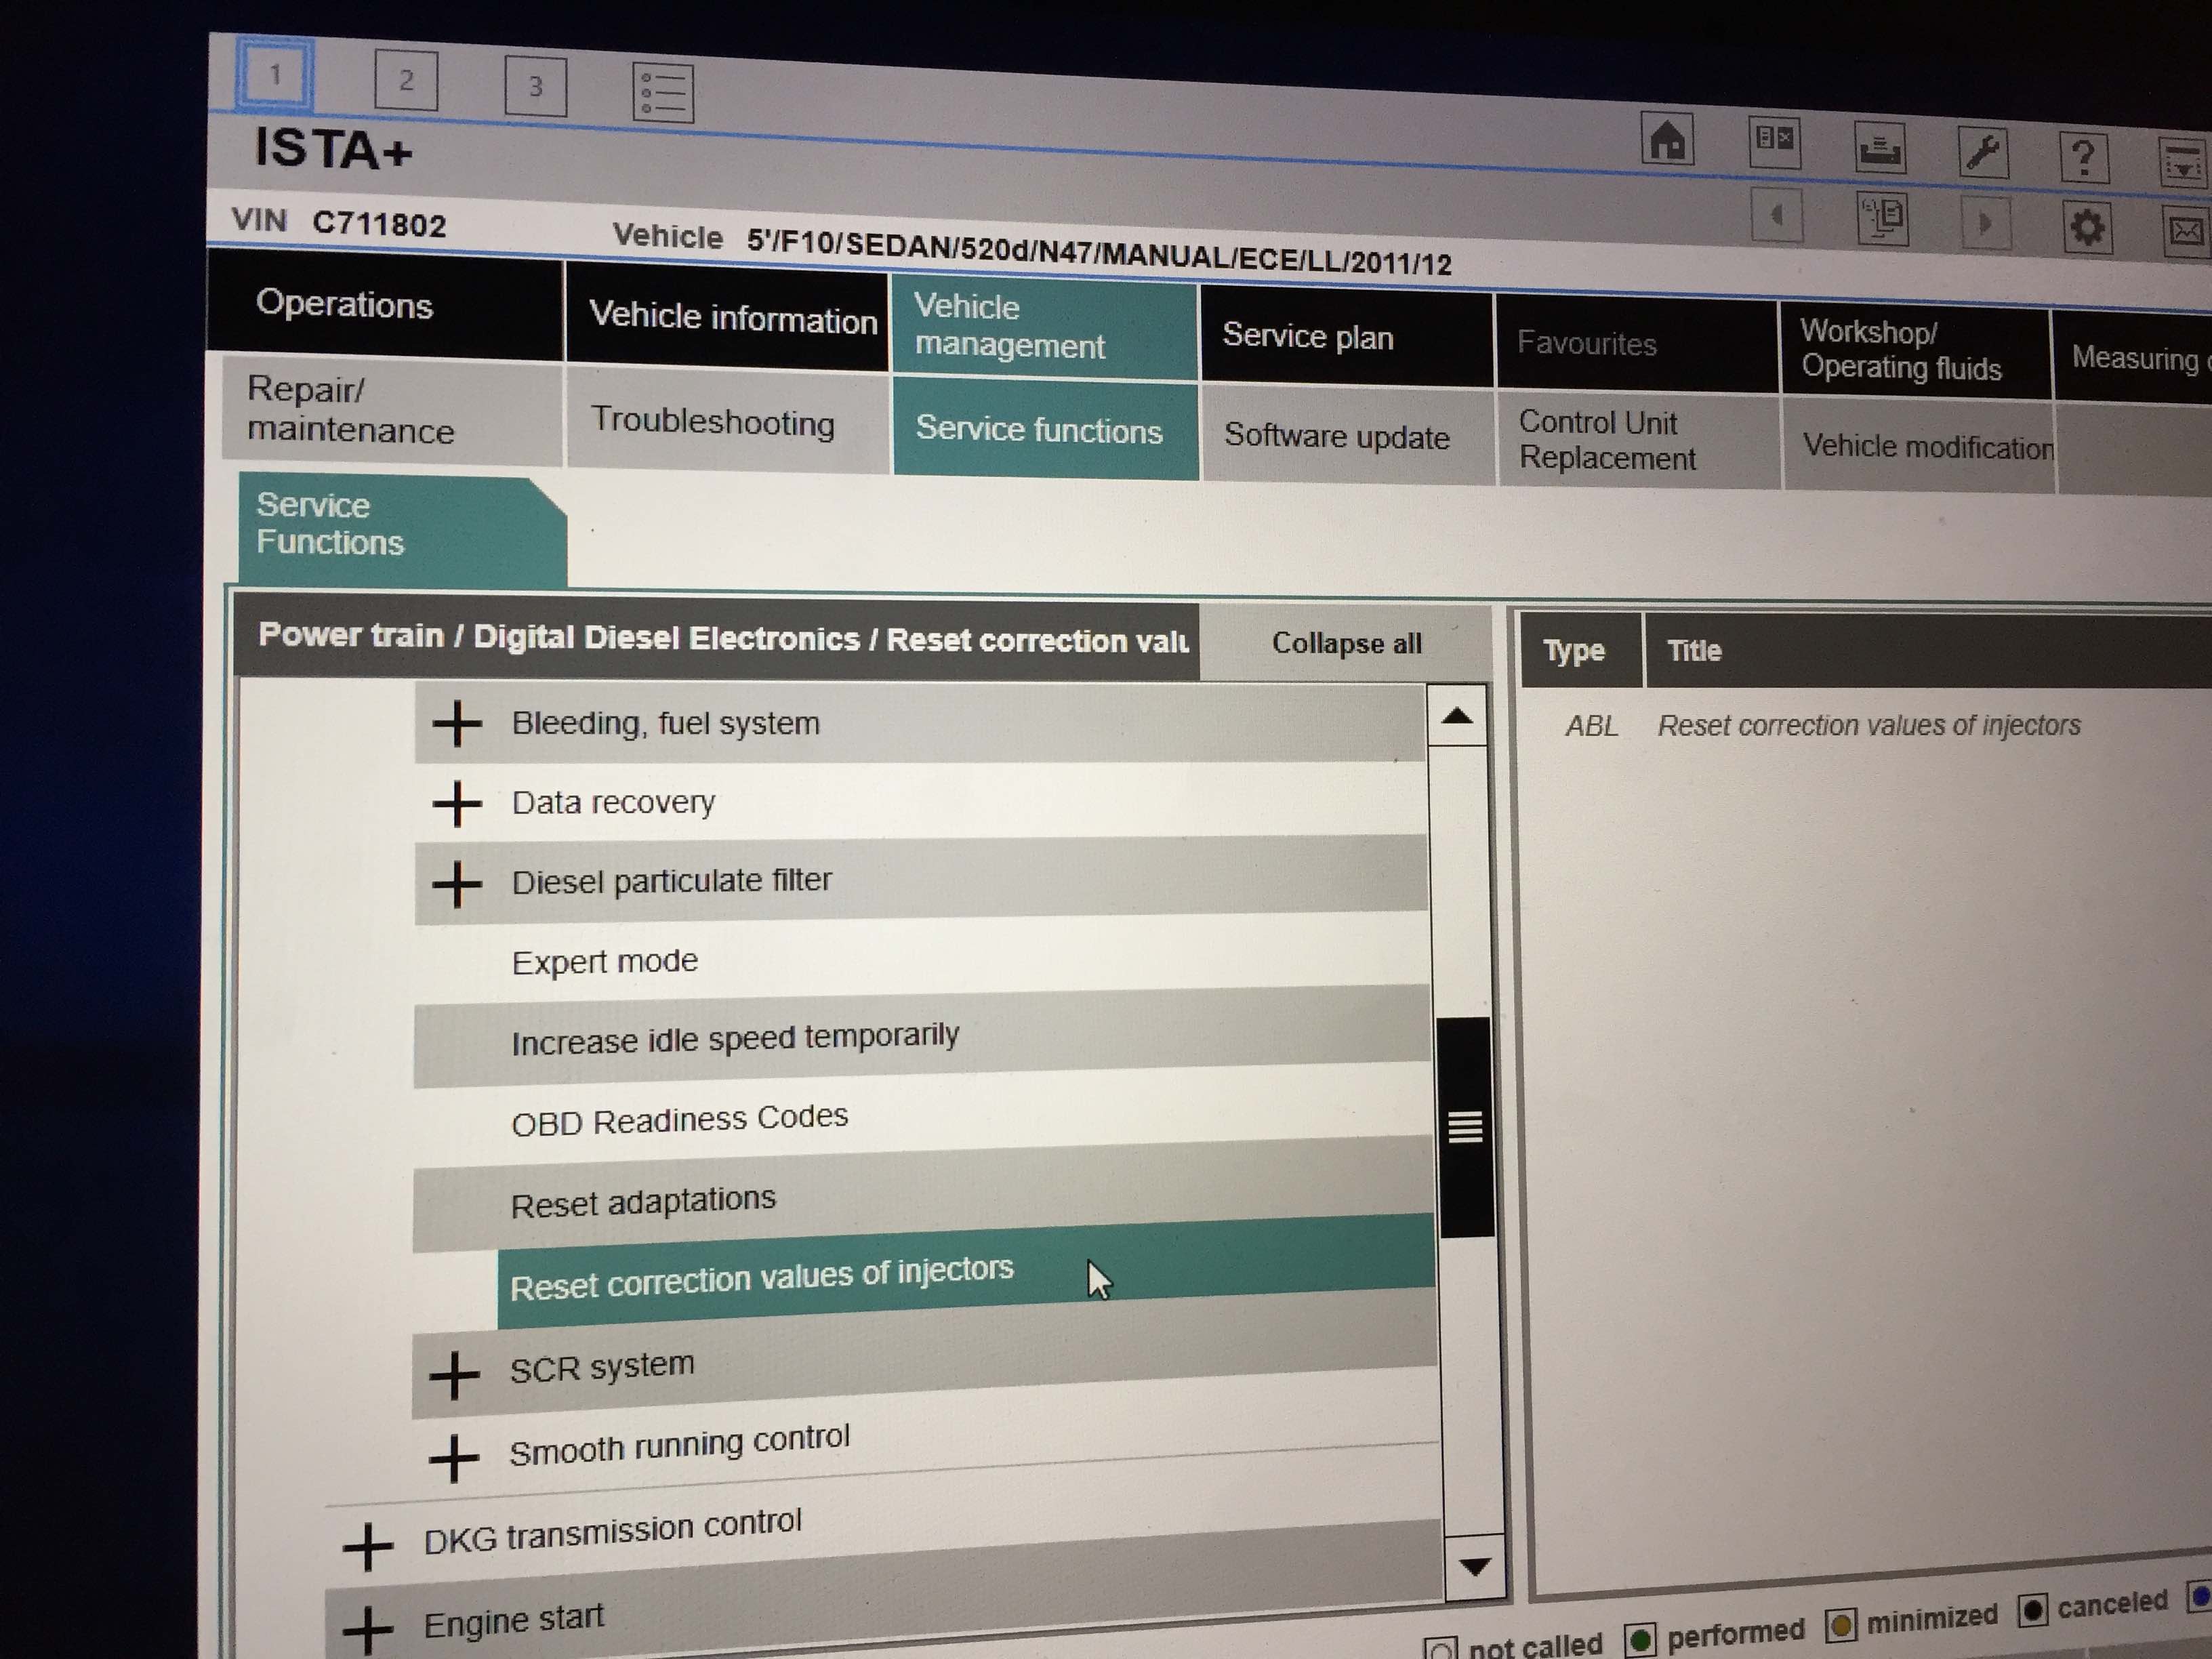
Task: Switch to Vehicle information tab
Action: click(x=727, y=317)
